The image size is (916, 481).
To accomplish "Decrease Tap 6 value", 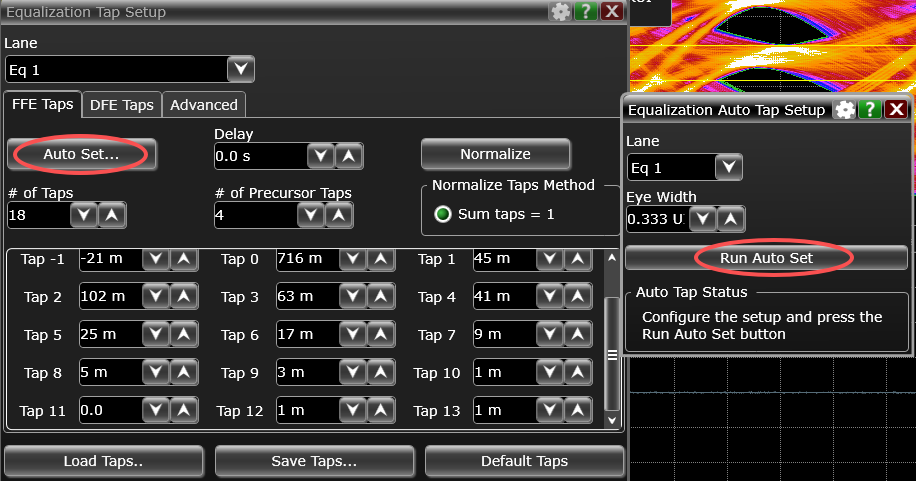I will pyautogui.click(x=353, y=335).
